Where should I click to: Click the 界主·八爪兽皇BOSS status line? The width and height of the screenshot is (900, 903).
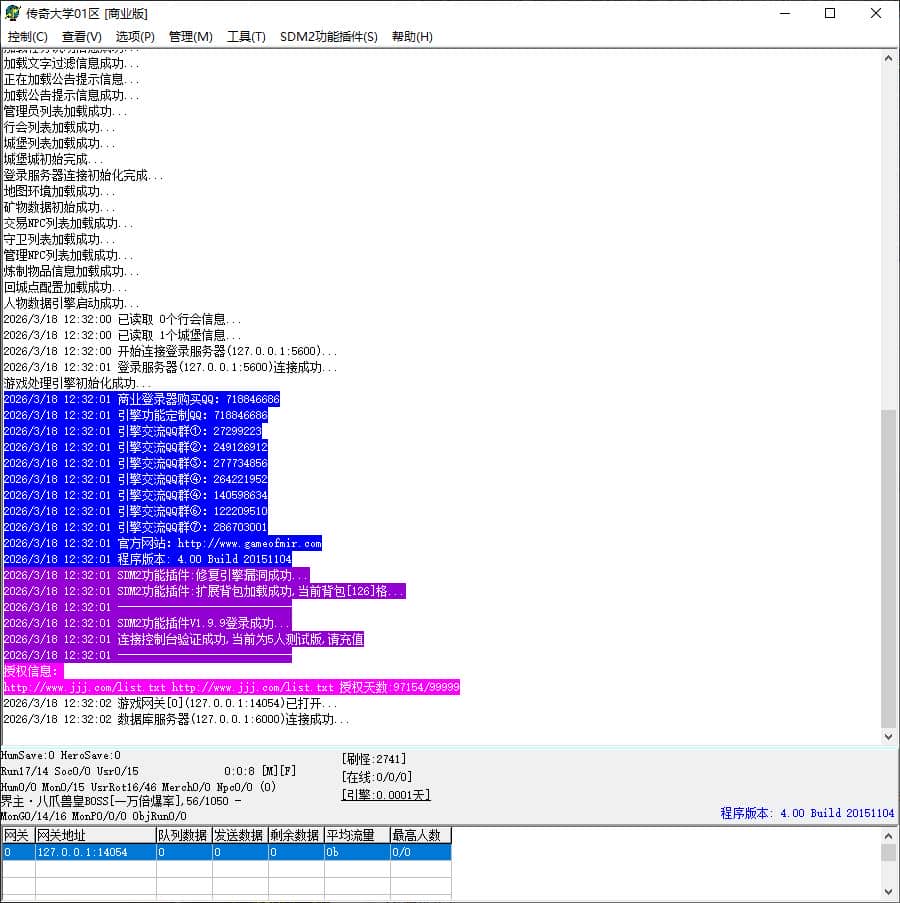pyautogui.click(x=121, y=801)
